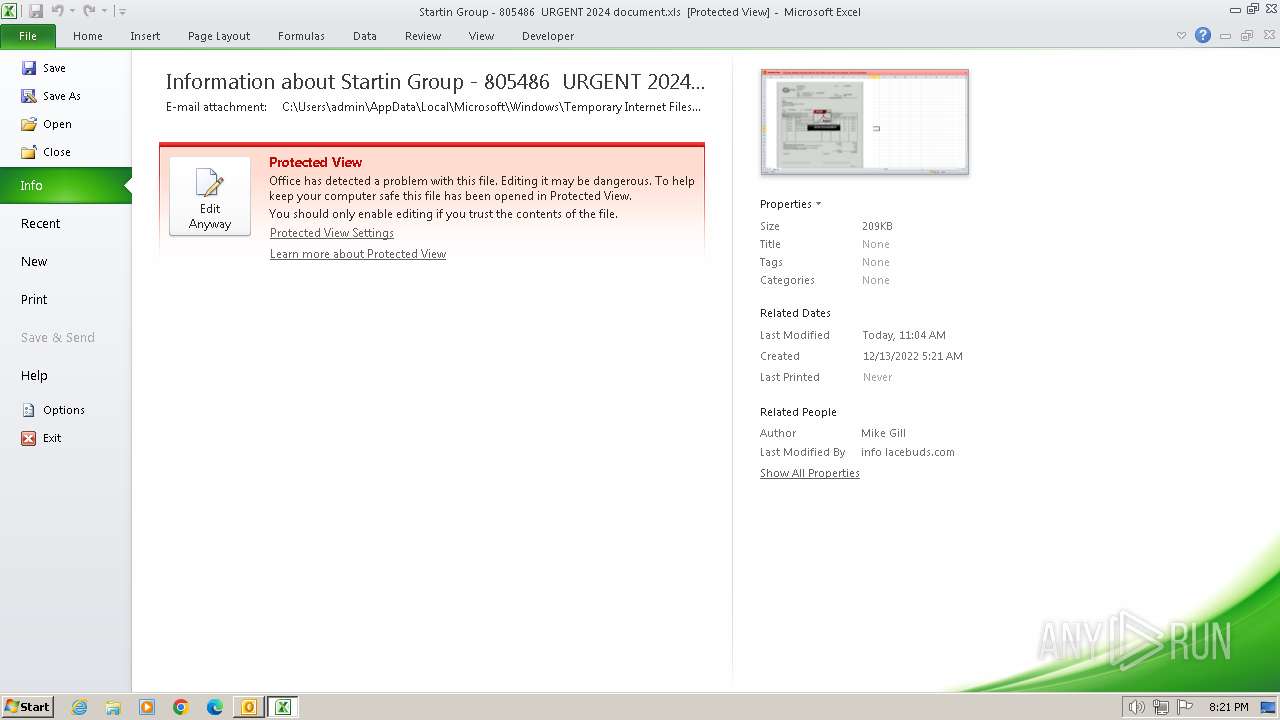Close the workbook via Close entry

[46, 152]
